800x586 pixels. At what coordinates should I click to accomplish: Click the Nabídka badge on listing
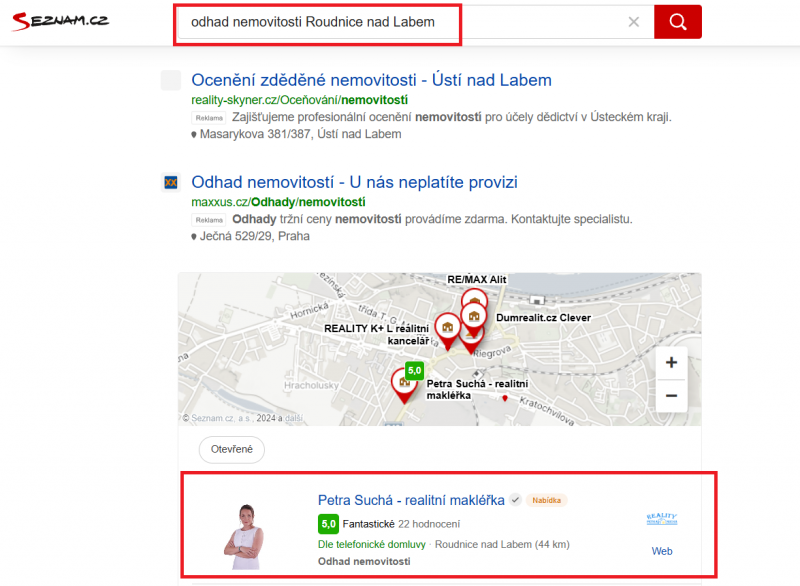tap(546, 500)
